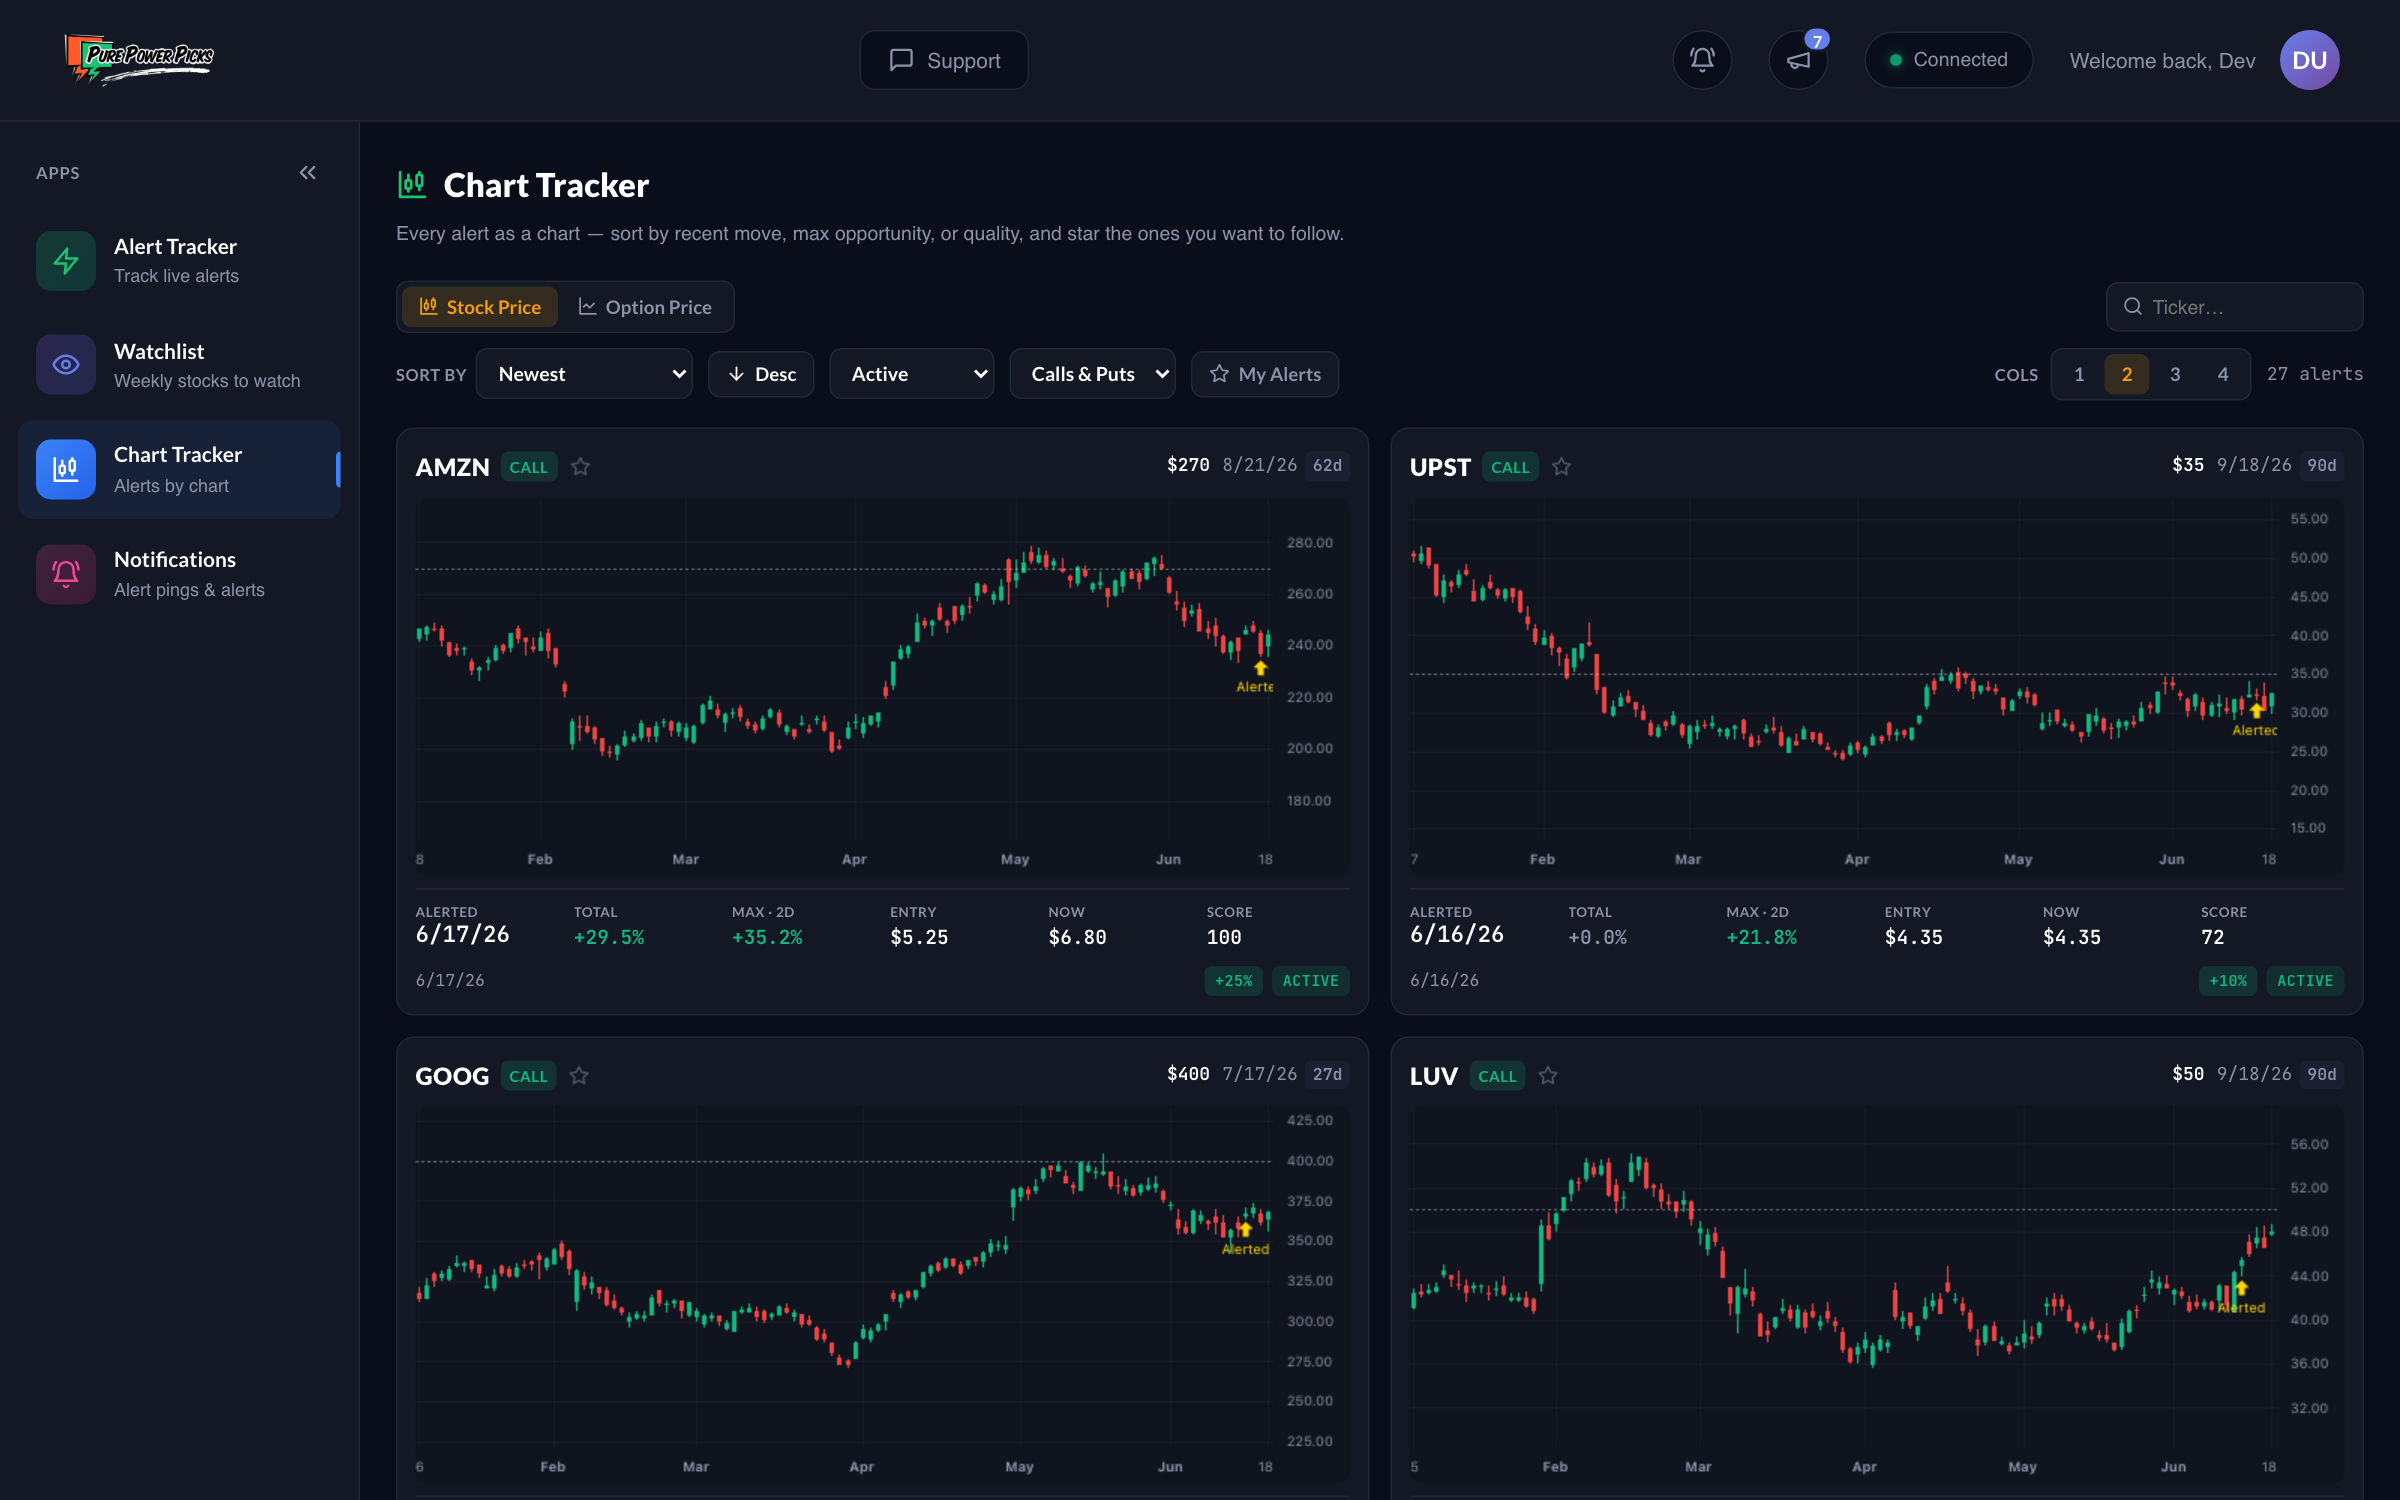Click the Alert Tracker lightning icon

pos(66,261)
